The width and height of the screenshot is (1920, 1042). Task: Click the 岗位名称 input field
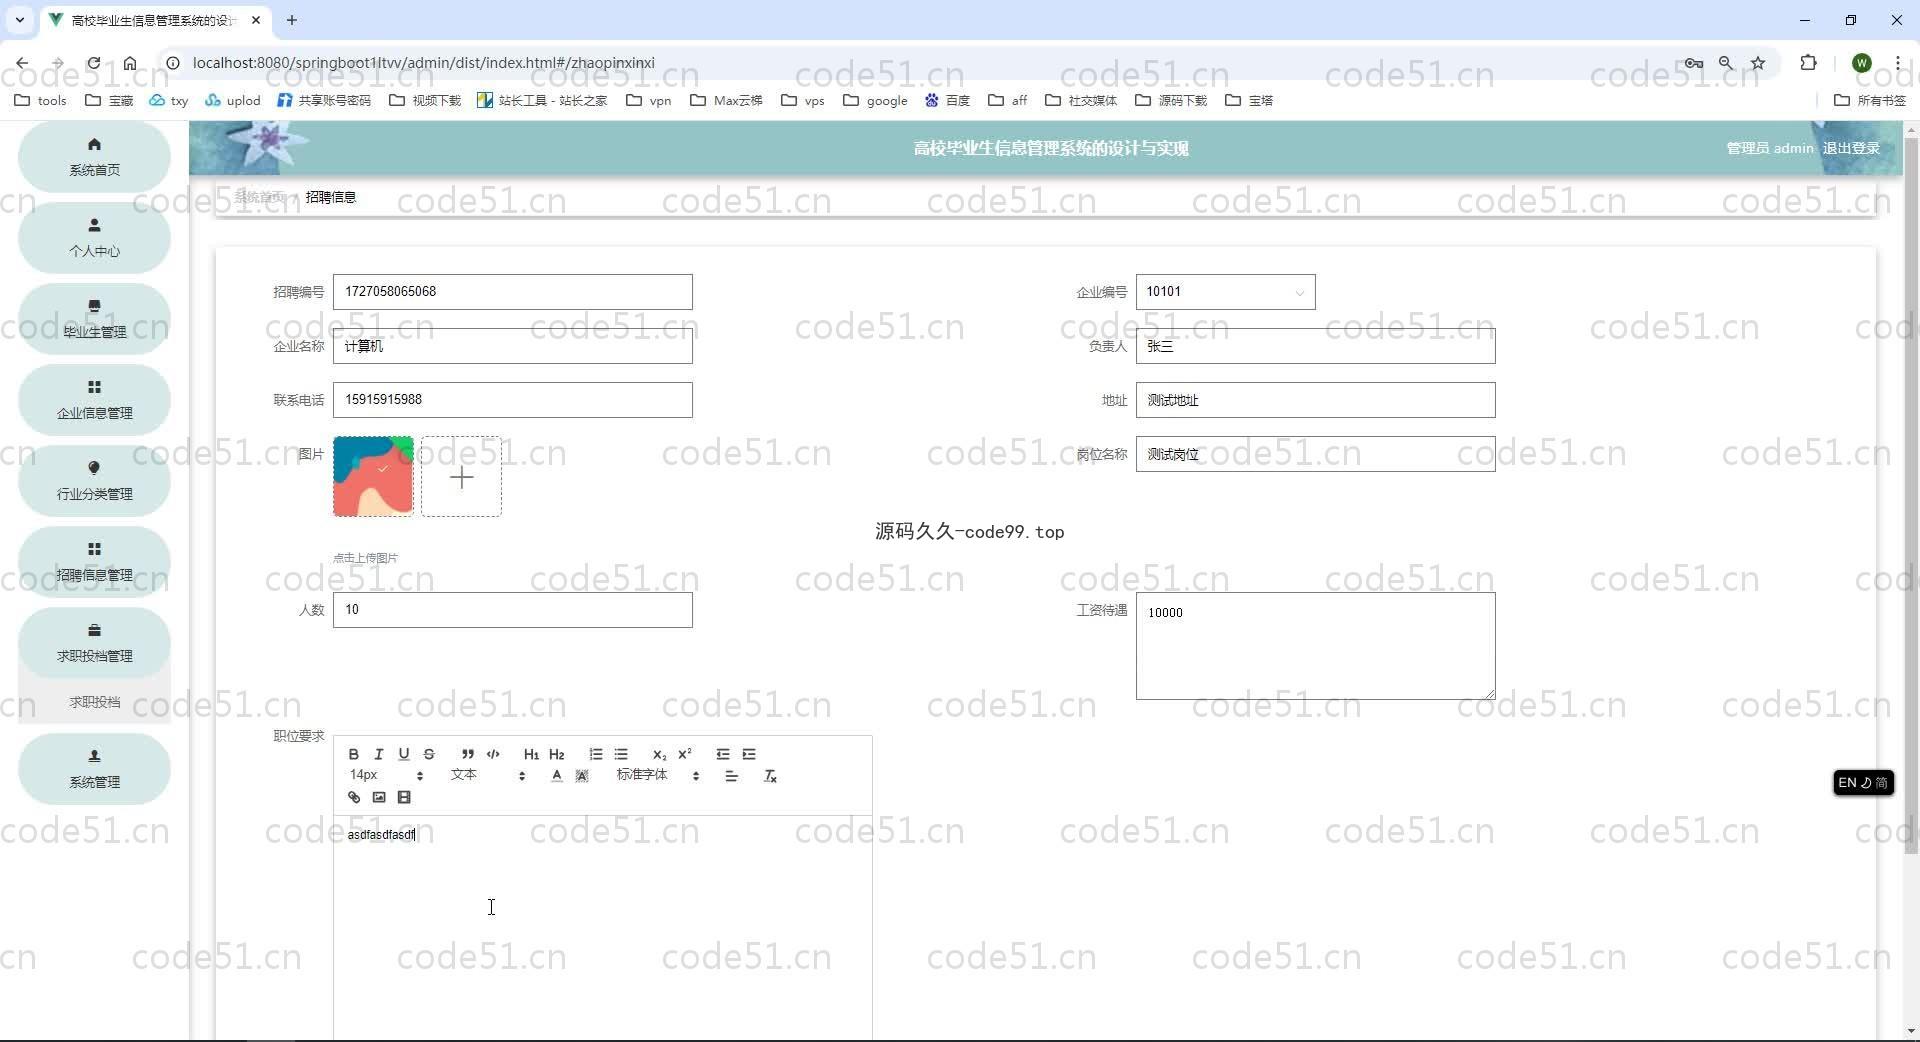pyautogui.click(x=1315, y=454)
